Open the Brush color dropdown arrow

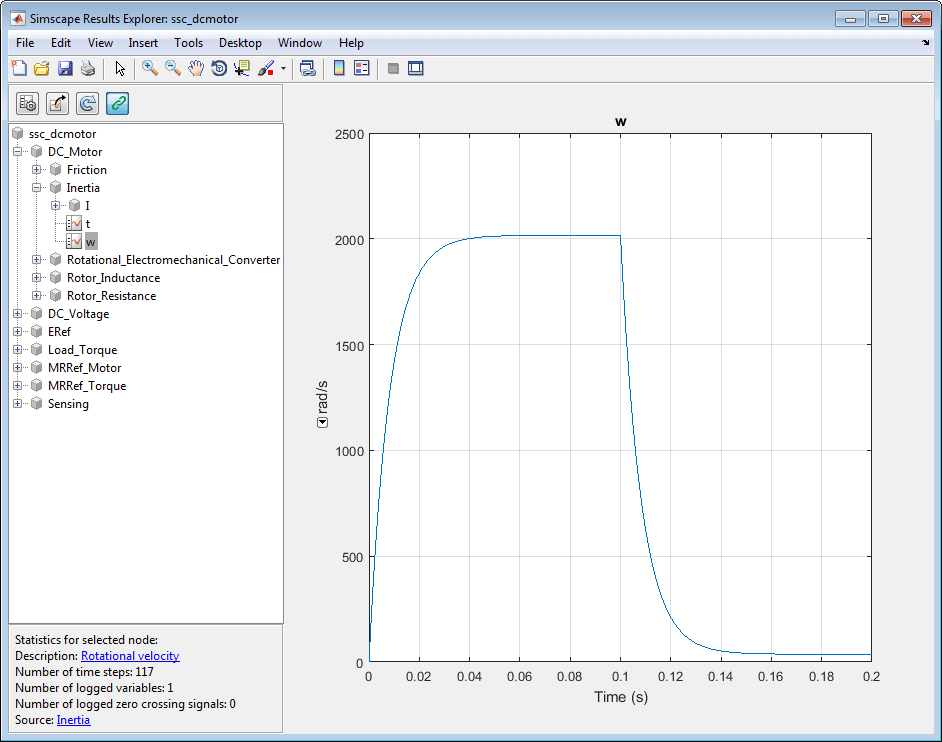tap(283, 69)
